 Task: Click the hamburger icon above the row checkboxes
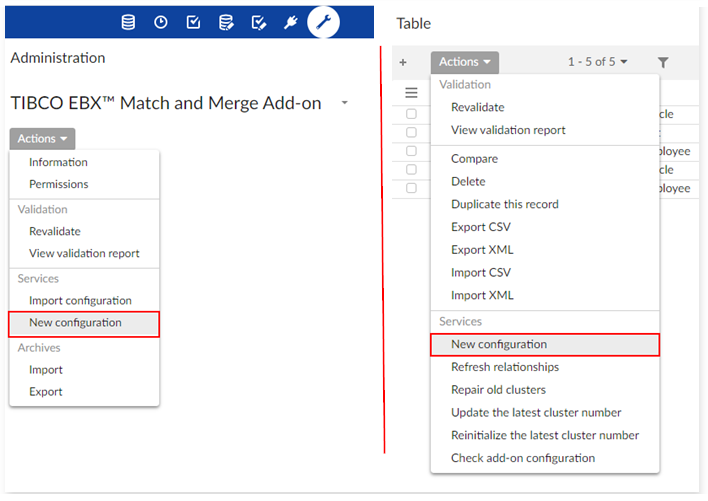click(x=411, y=92)
